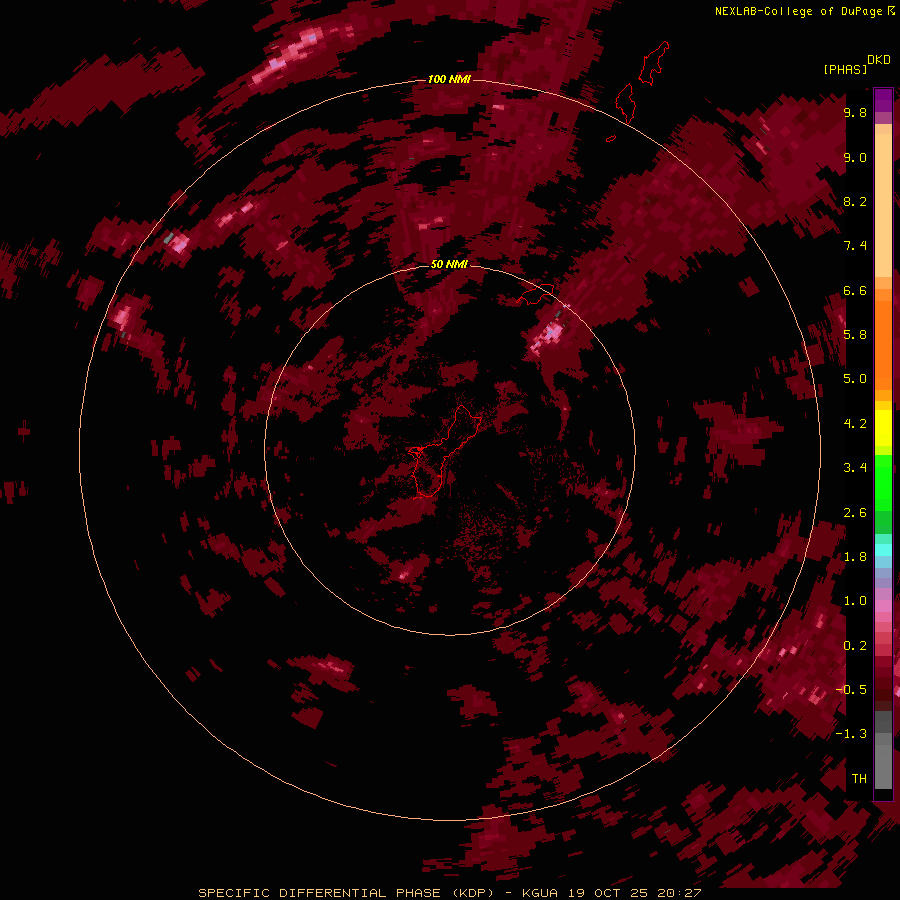Select the 5.0 scale value
900x900 pixels.
click(855, 379)
